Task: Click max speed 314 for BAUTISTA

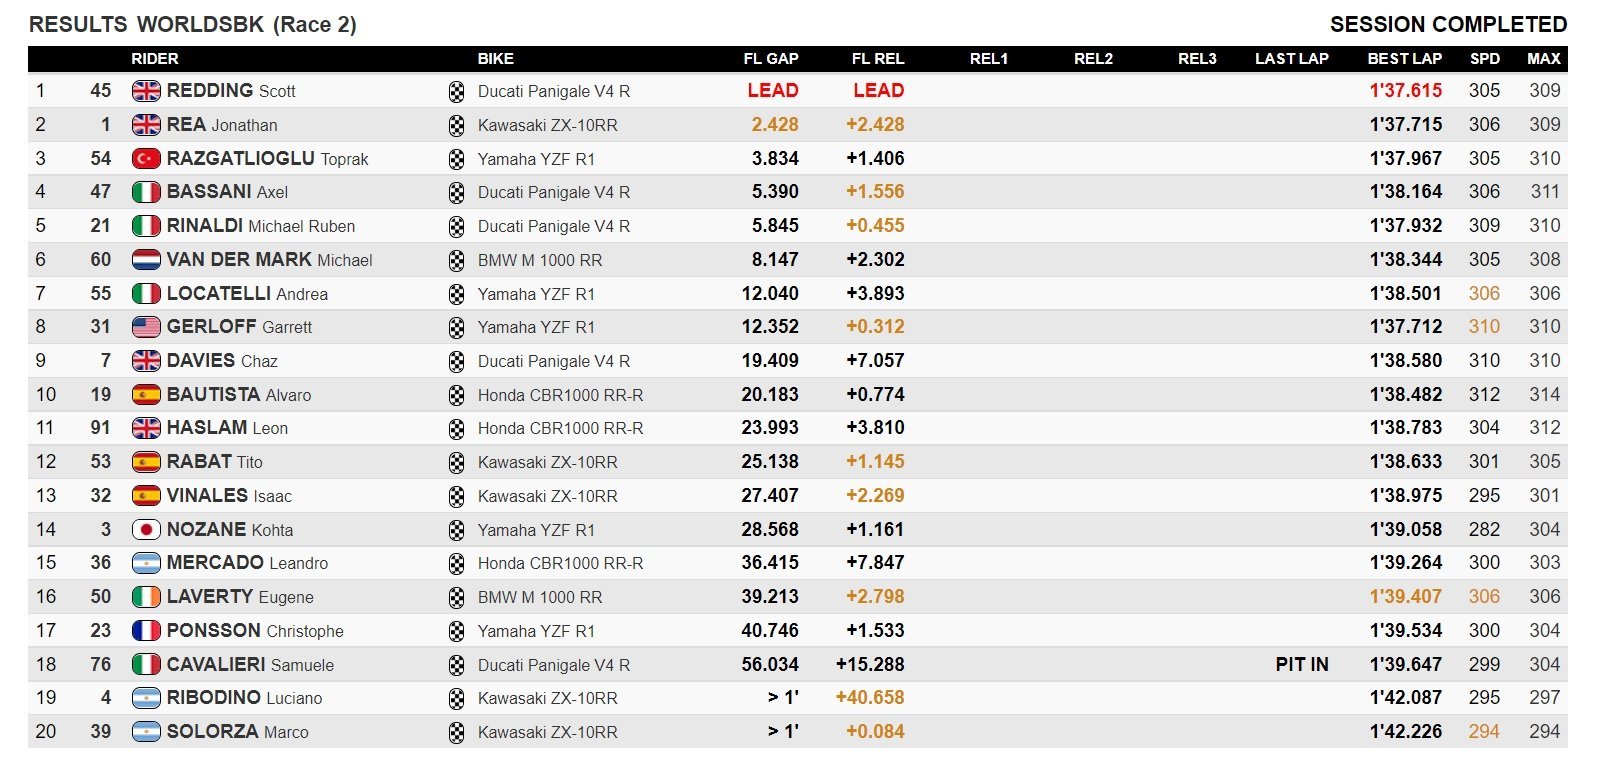Action: 1545,395
